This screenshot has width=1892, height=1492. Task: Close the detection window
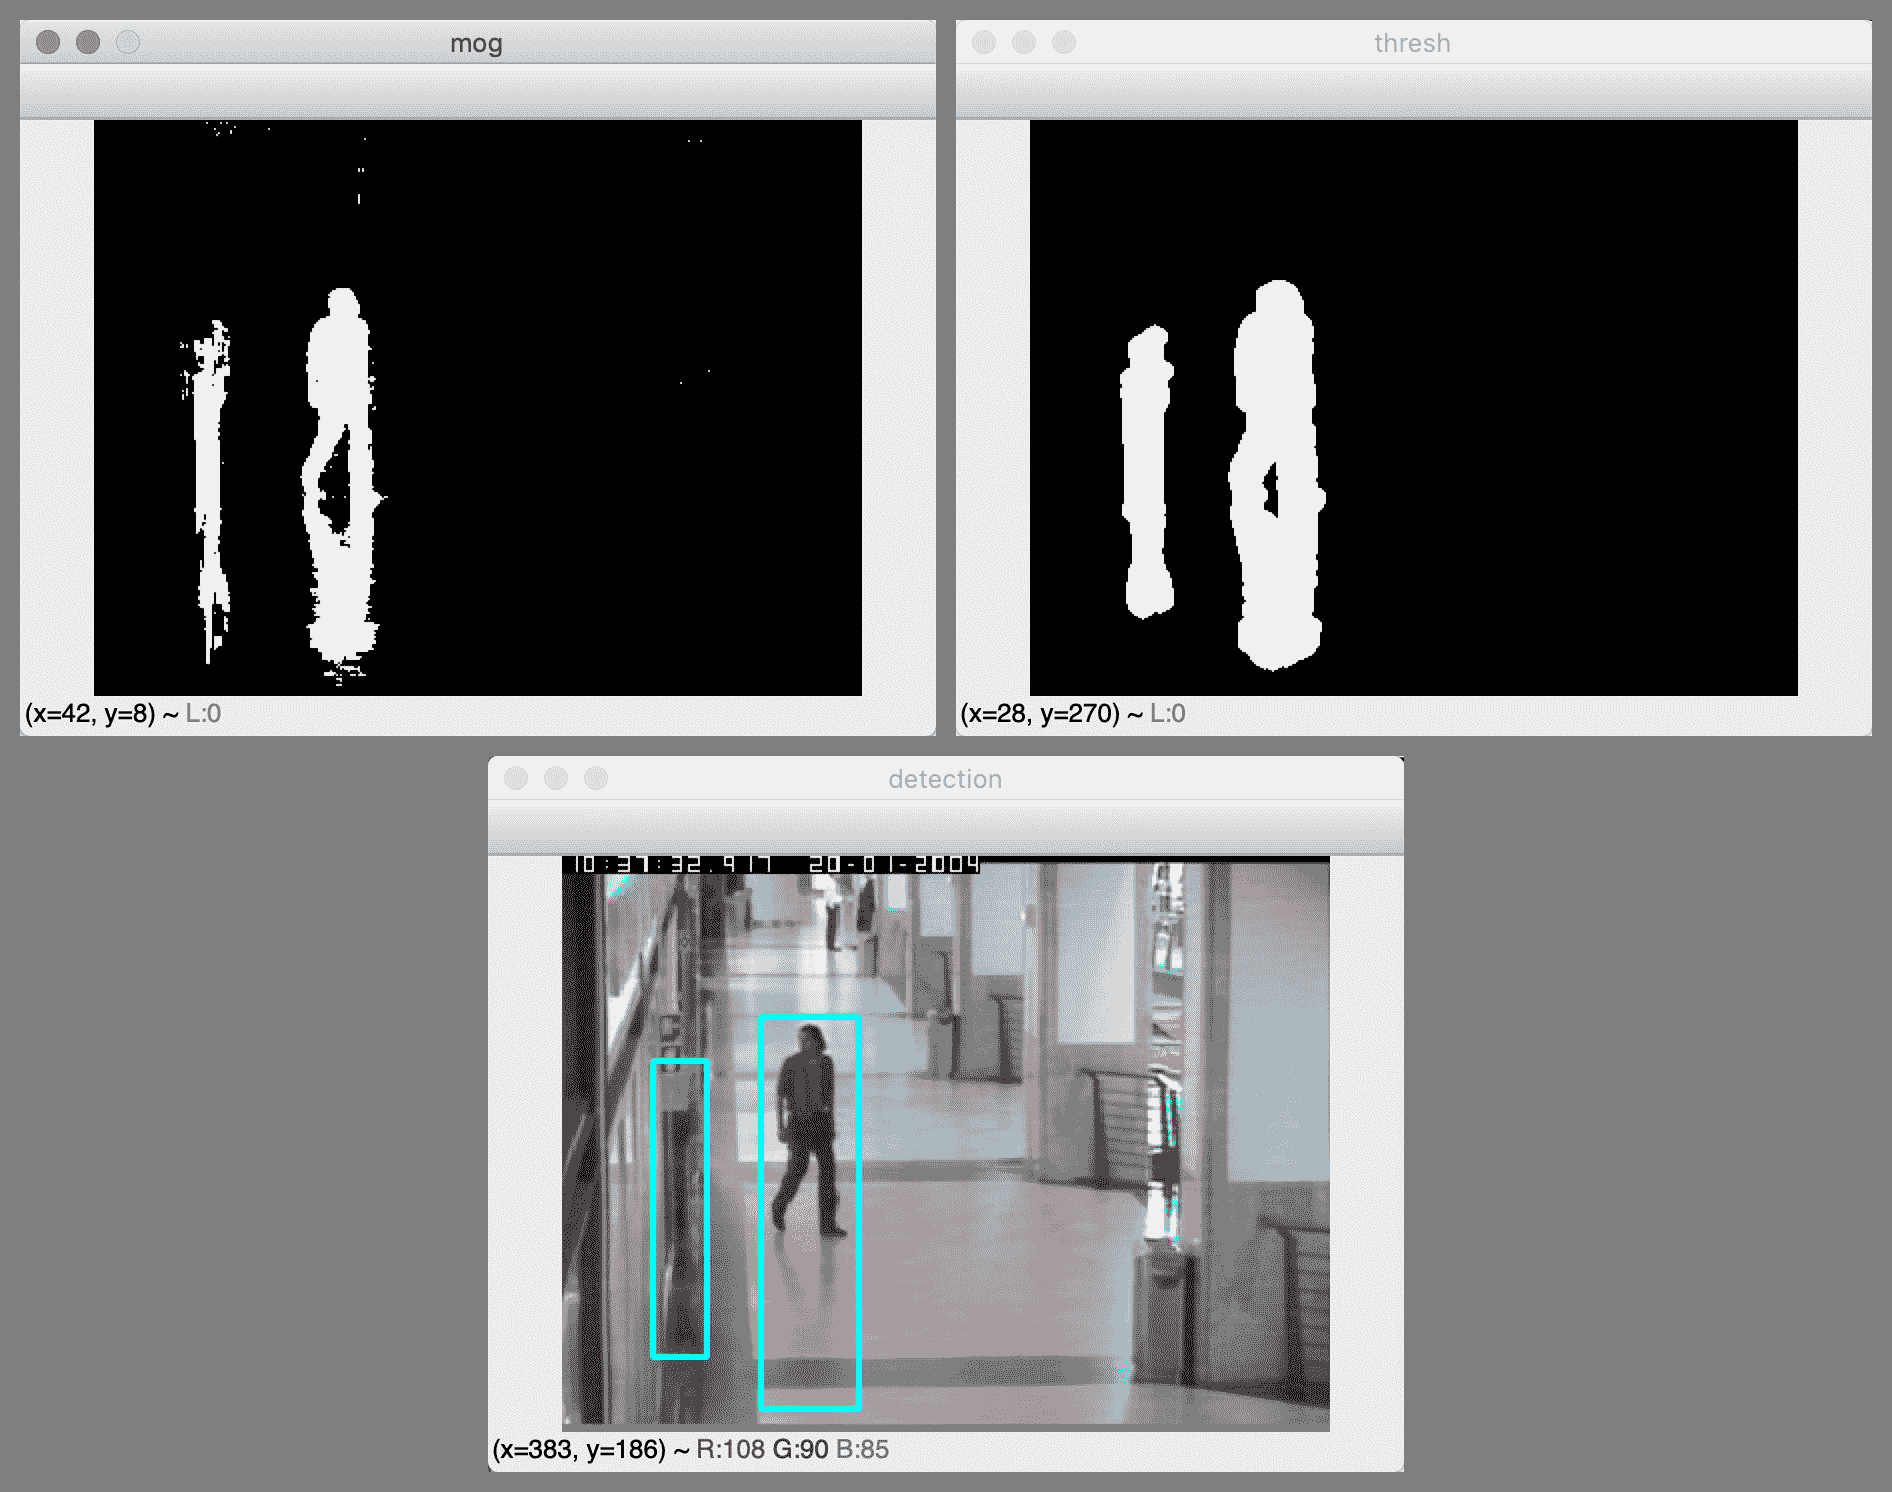point(516,778)
